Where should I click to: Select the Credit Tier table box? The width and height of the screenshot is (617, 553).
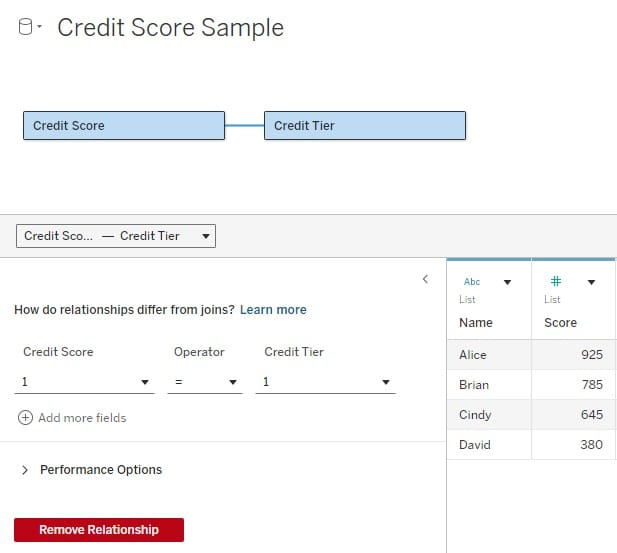365,126
